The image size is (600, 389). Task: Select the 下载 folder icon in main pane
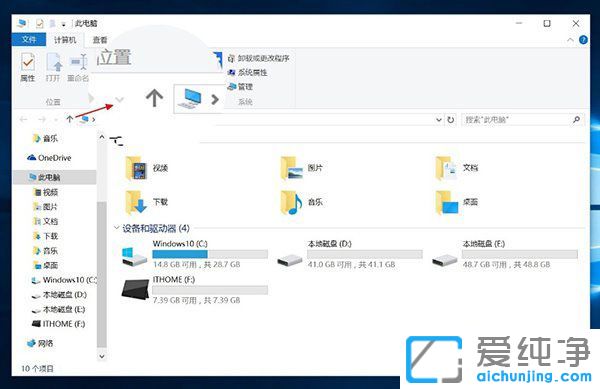(x=136, y=202)
